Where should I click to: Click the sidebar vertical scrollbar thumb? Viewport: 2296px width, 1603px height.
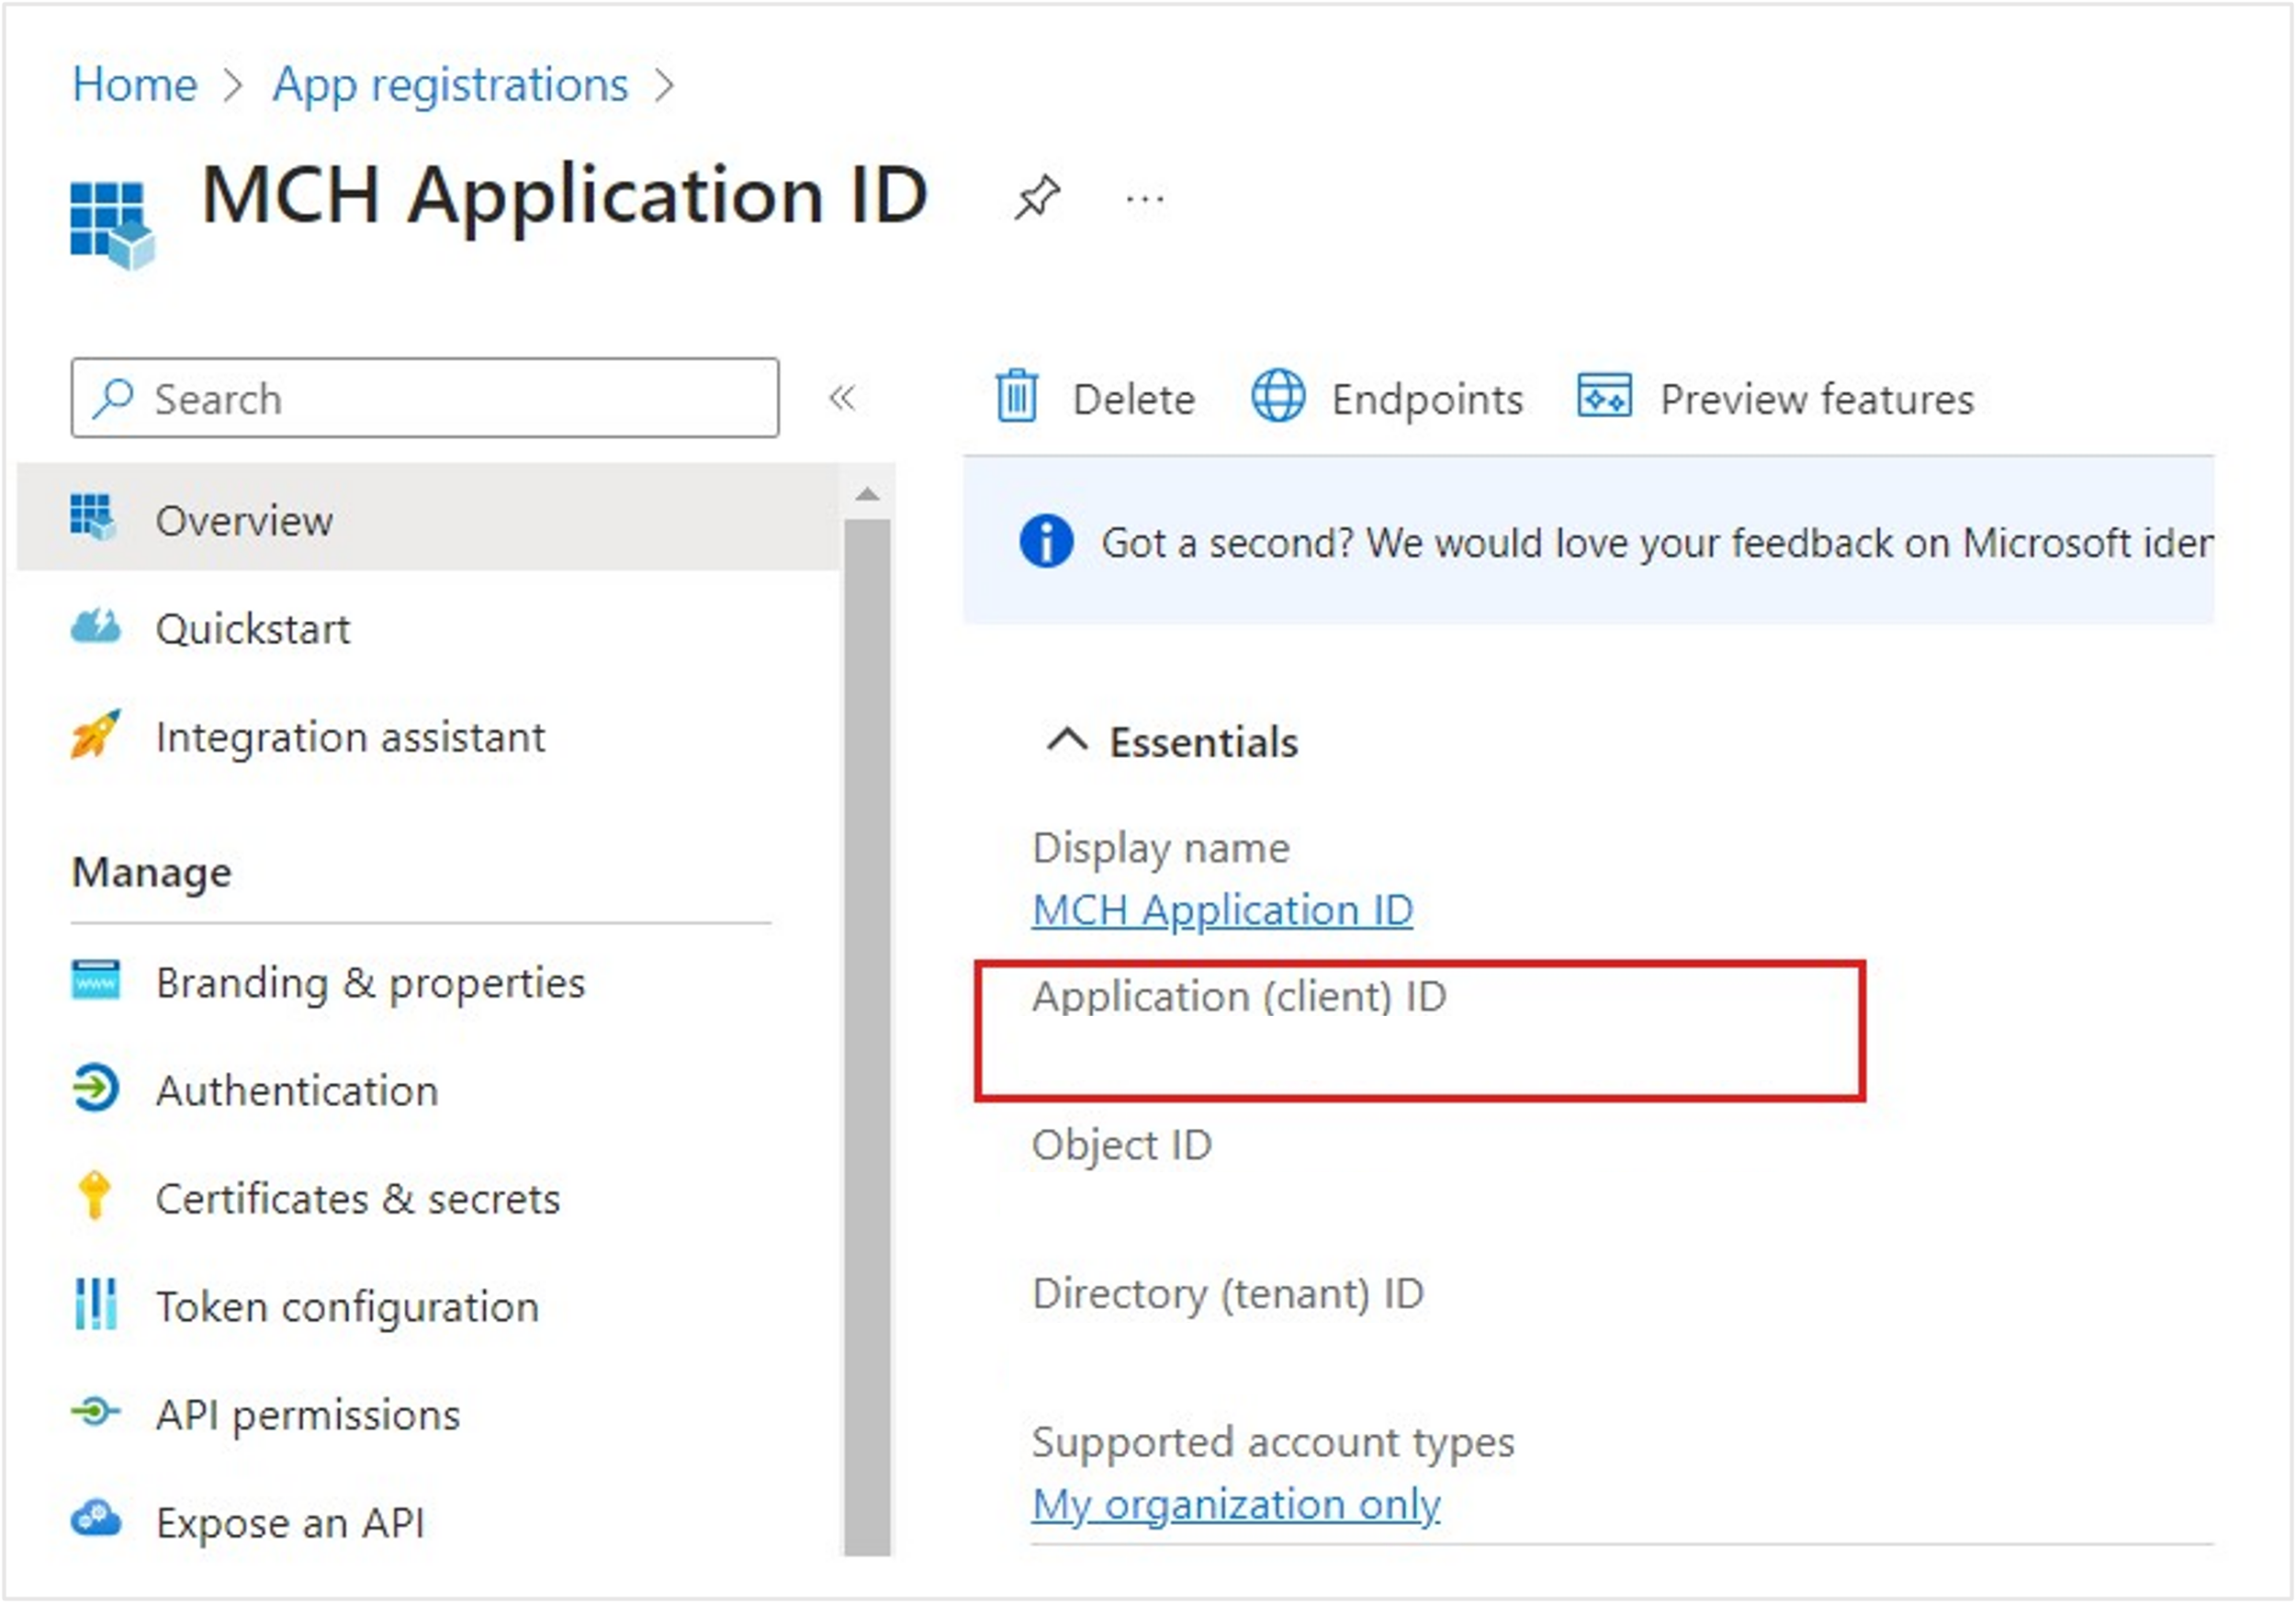click(867, 1037)
